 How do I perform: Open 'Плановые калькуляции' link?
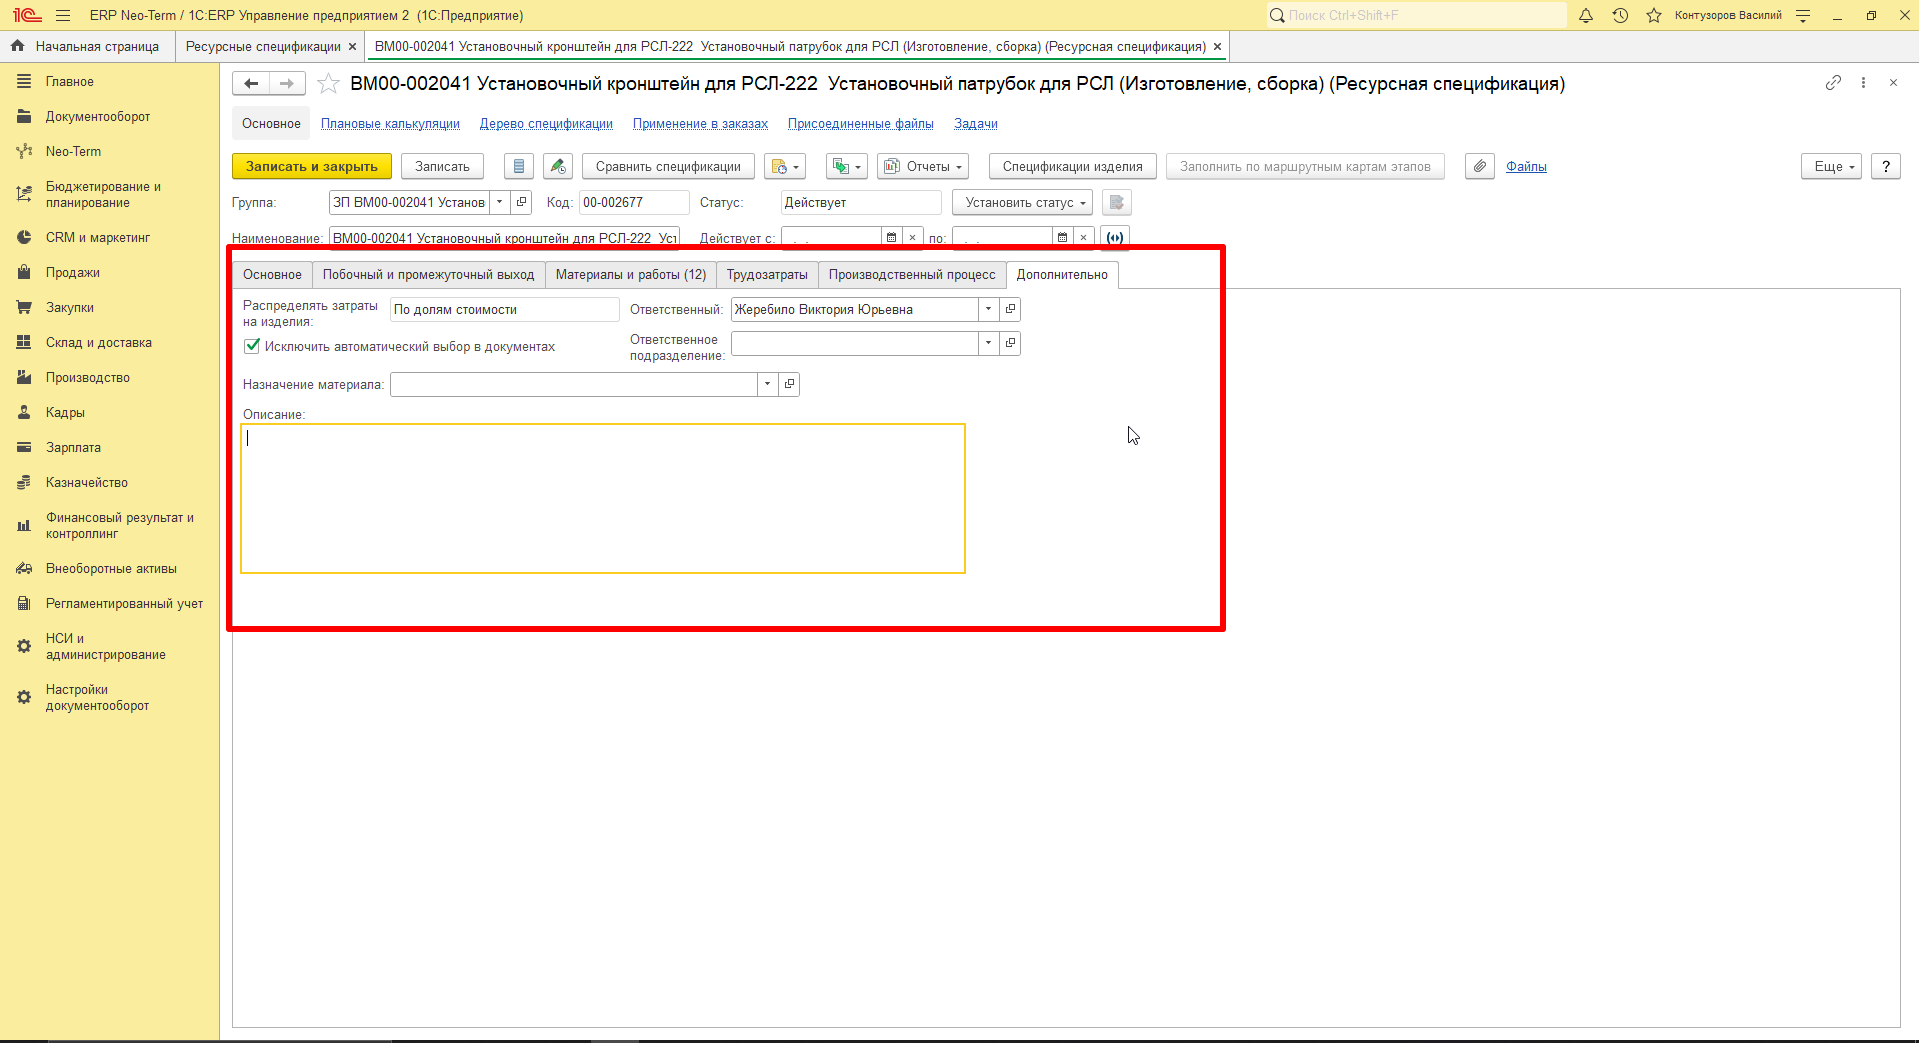coord(390,123)
